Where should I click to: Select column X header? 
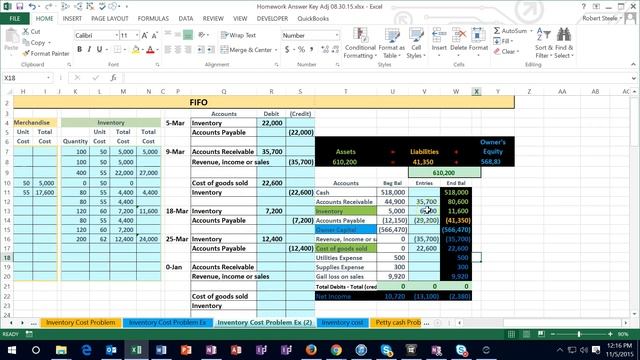pyautogui.click(x=476, y=91)
